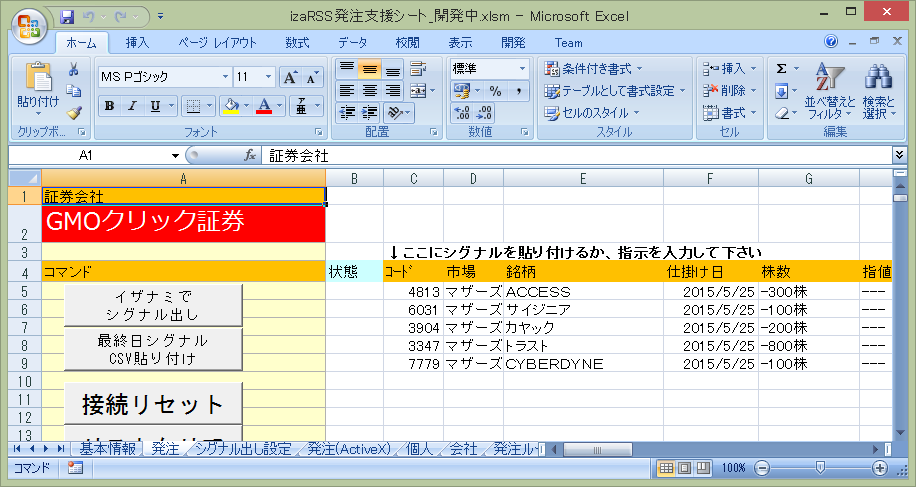Click the zoom slider handle
The height and width of the screenshot is (487, 916).
[820, 467]
